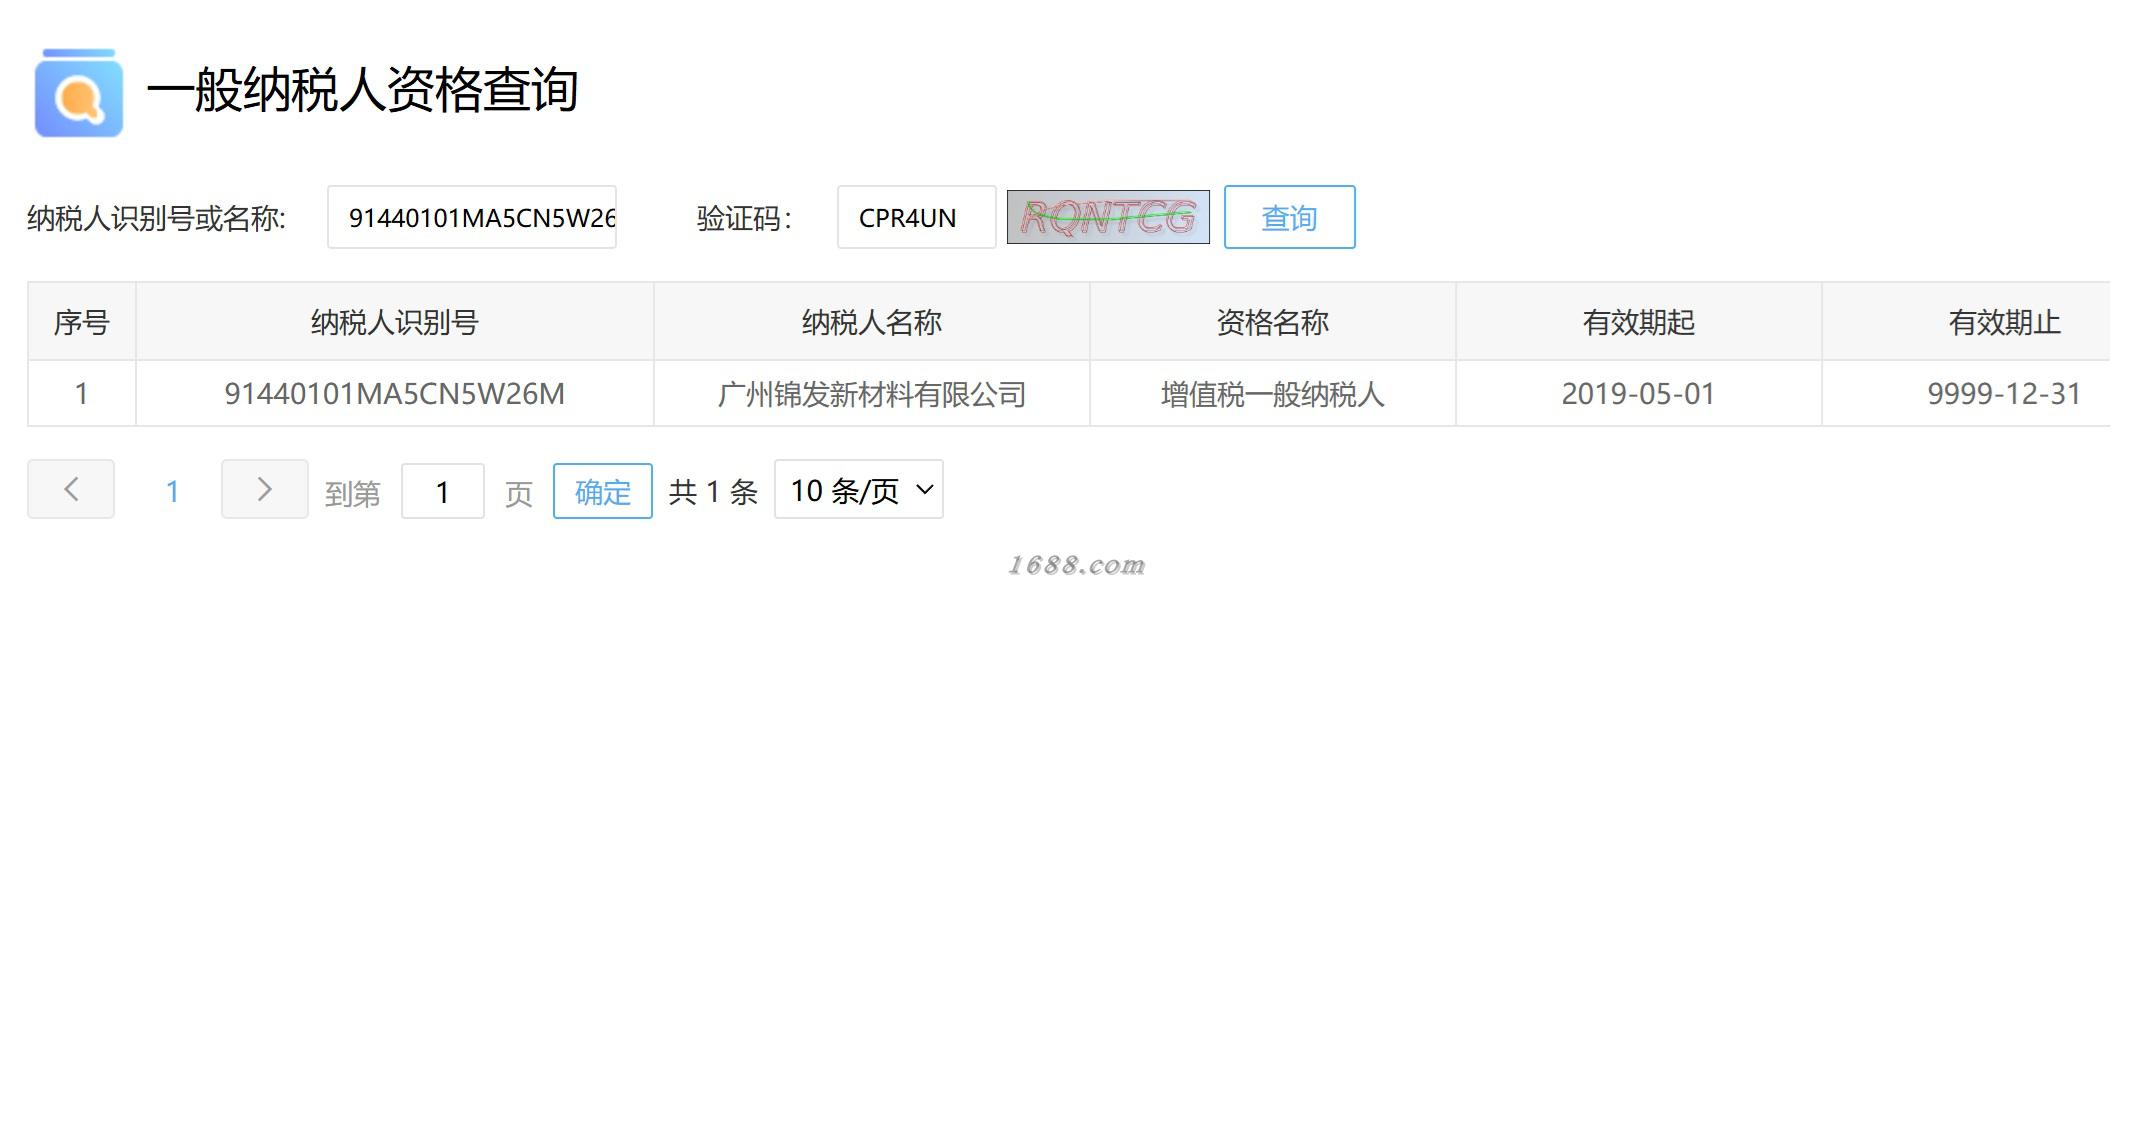Screen dimensions: 2152x1126
Task: Click the taxpayer query logo icon
Action: click(x=78, y=93)
